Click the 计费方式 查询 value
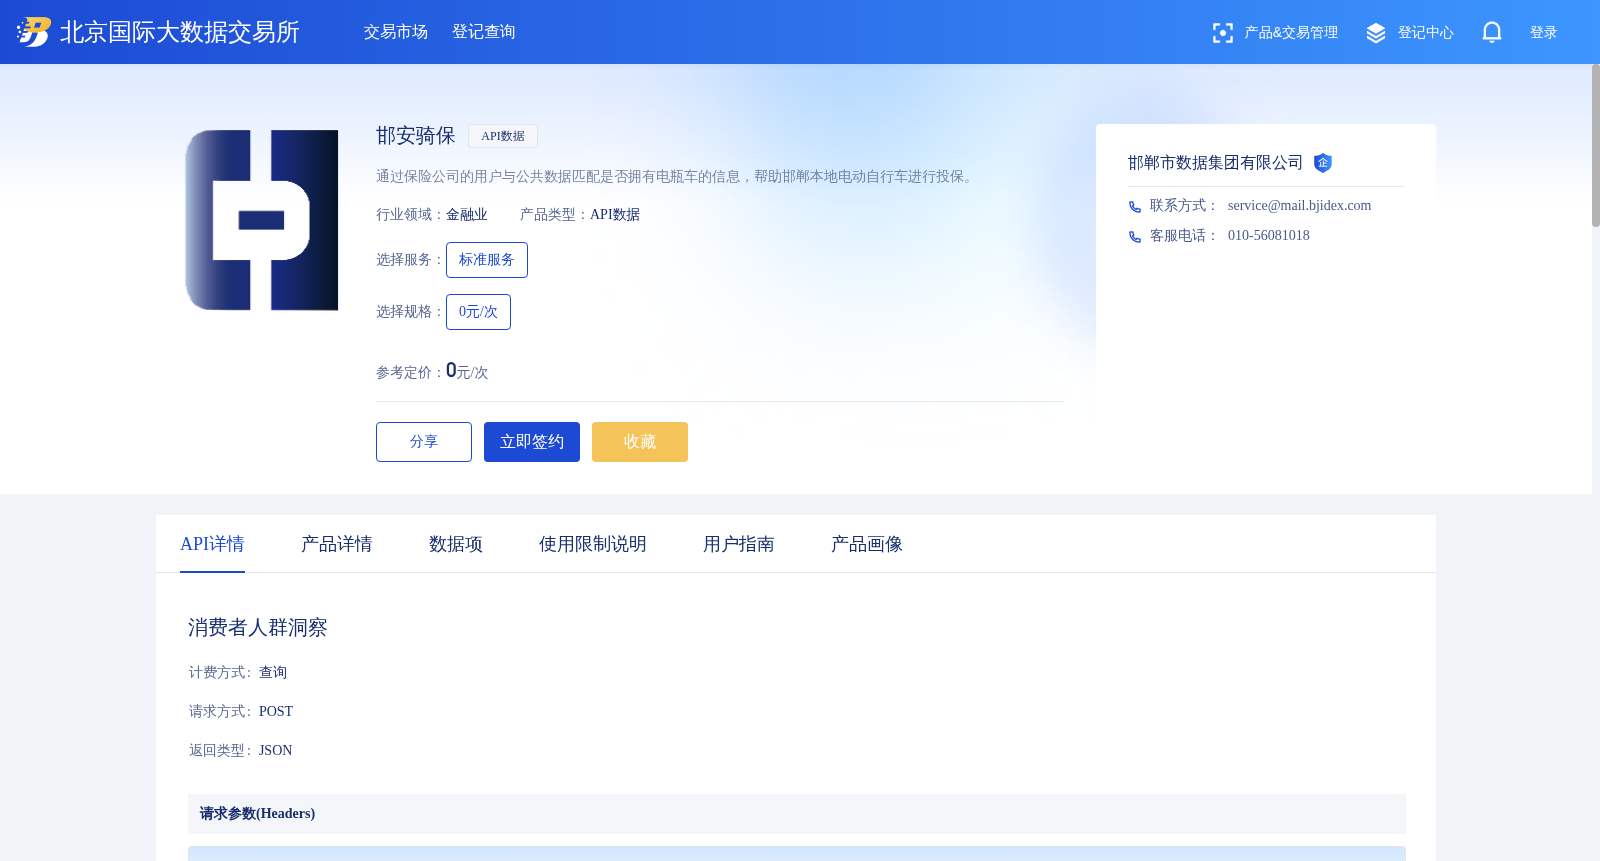The width and height of the screenshot is (1600, 861). (x=273, y=673)
